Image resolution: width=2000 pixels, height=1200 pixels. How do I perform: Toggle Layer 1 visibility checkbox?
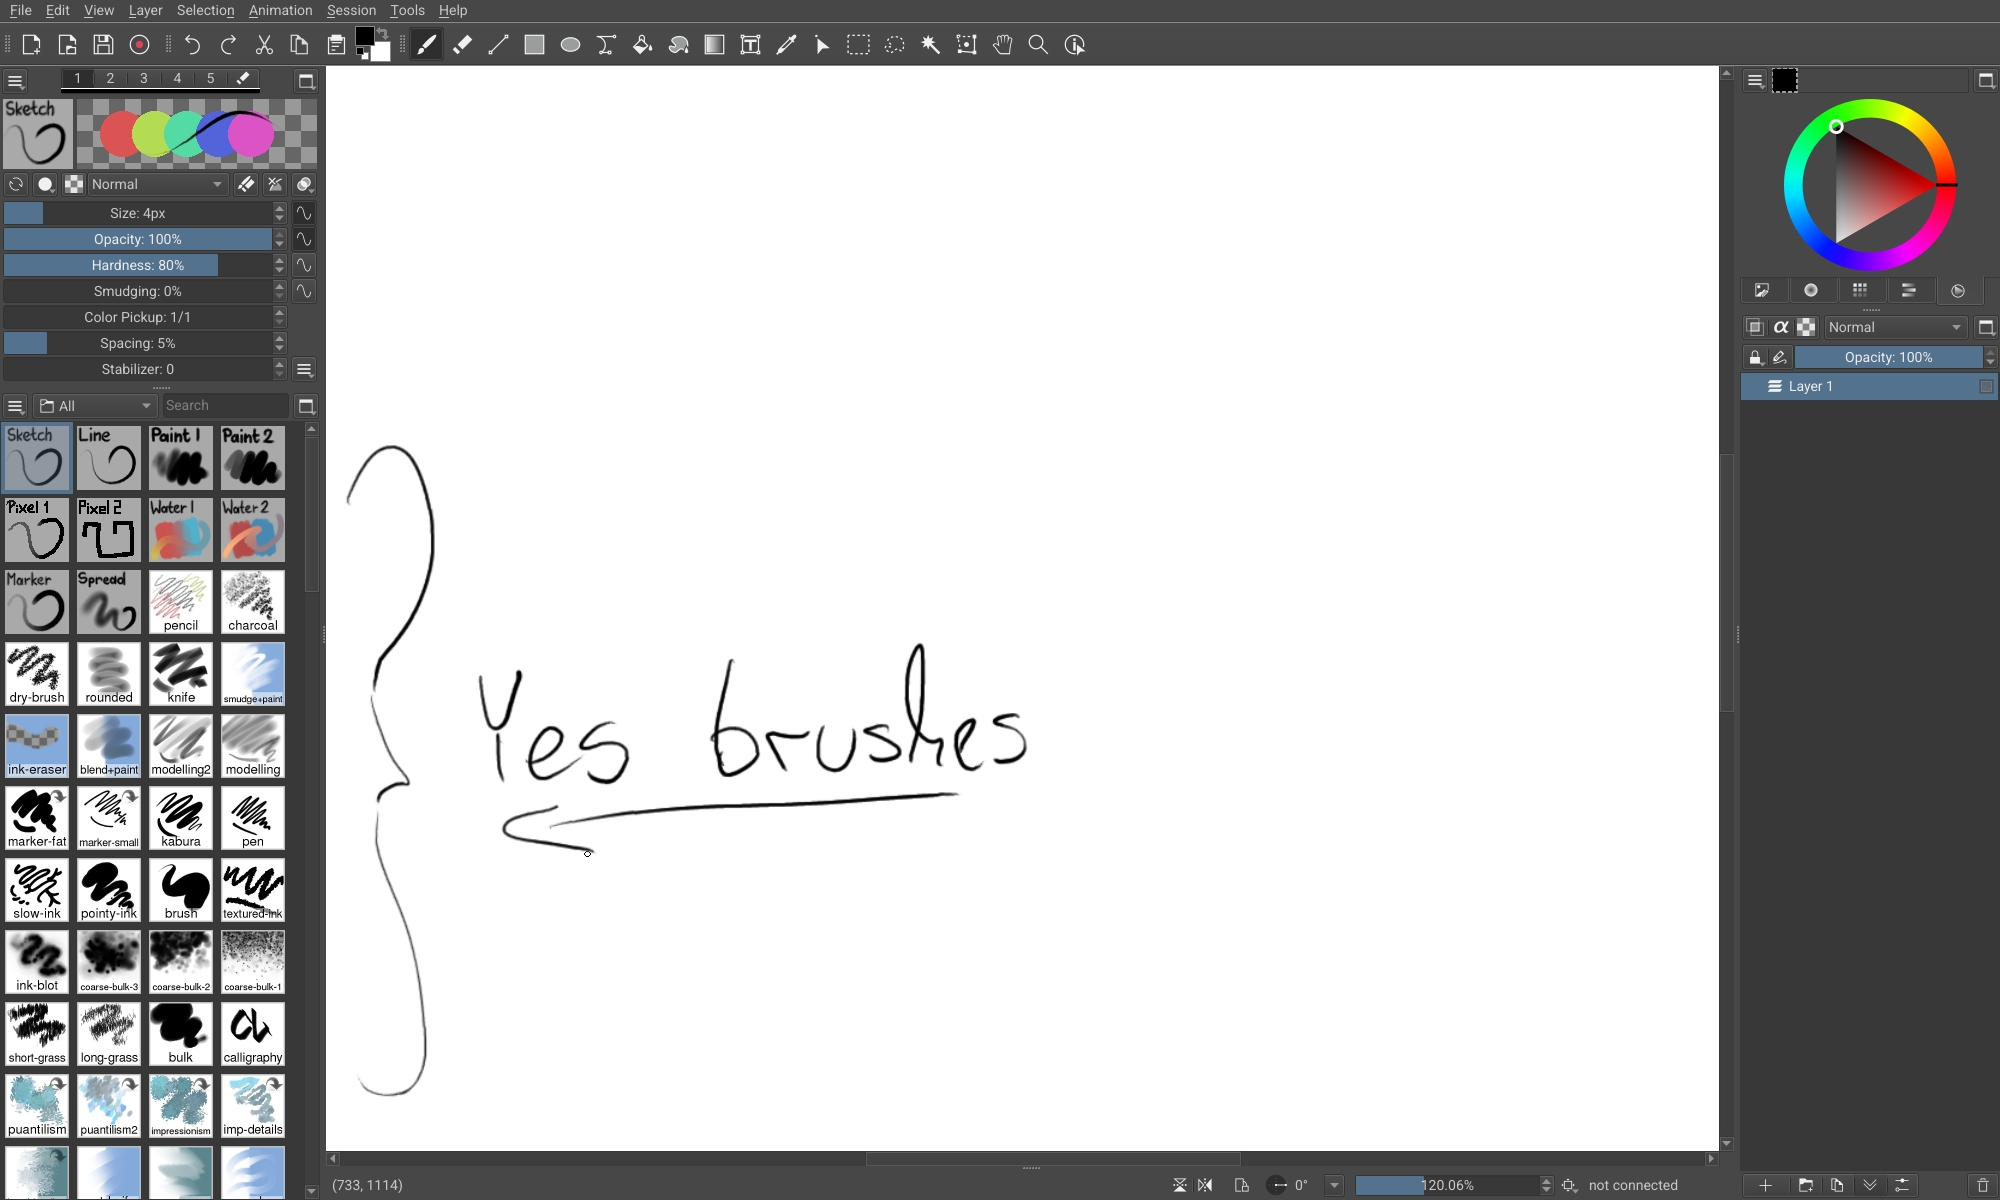tap(1986, 387)
